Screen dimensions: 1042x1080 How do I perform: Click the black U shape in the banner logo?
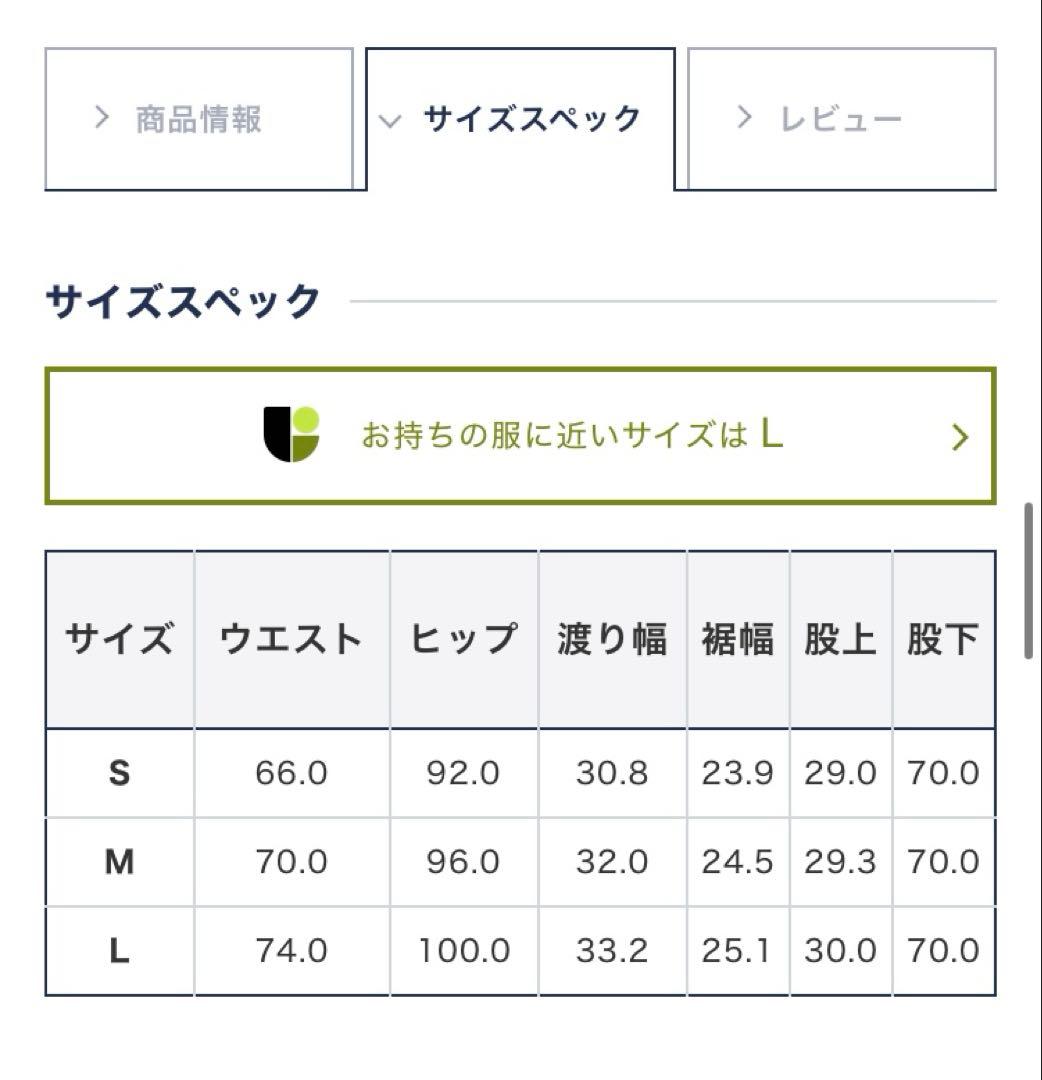(x=277, y=435)
